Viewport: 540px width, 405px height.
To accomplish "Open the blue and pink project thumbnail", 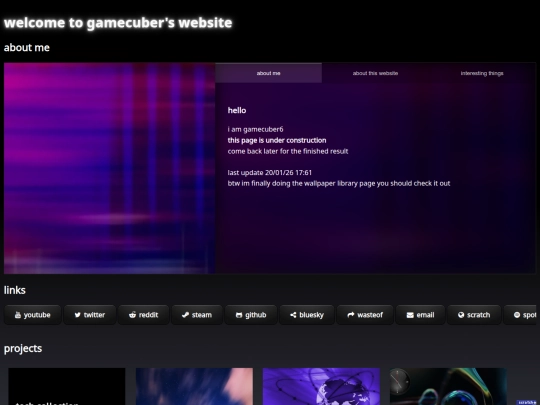I will [194, 386].
